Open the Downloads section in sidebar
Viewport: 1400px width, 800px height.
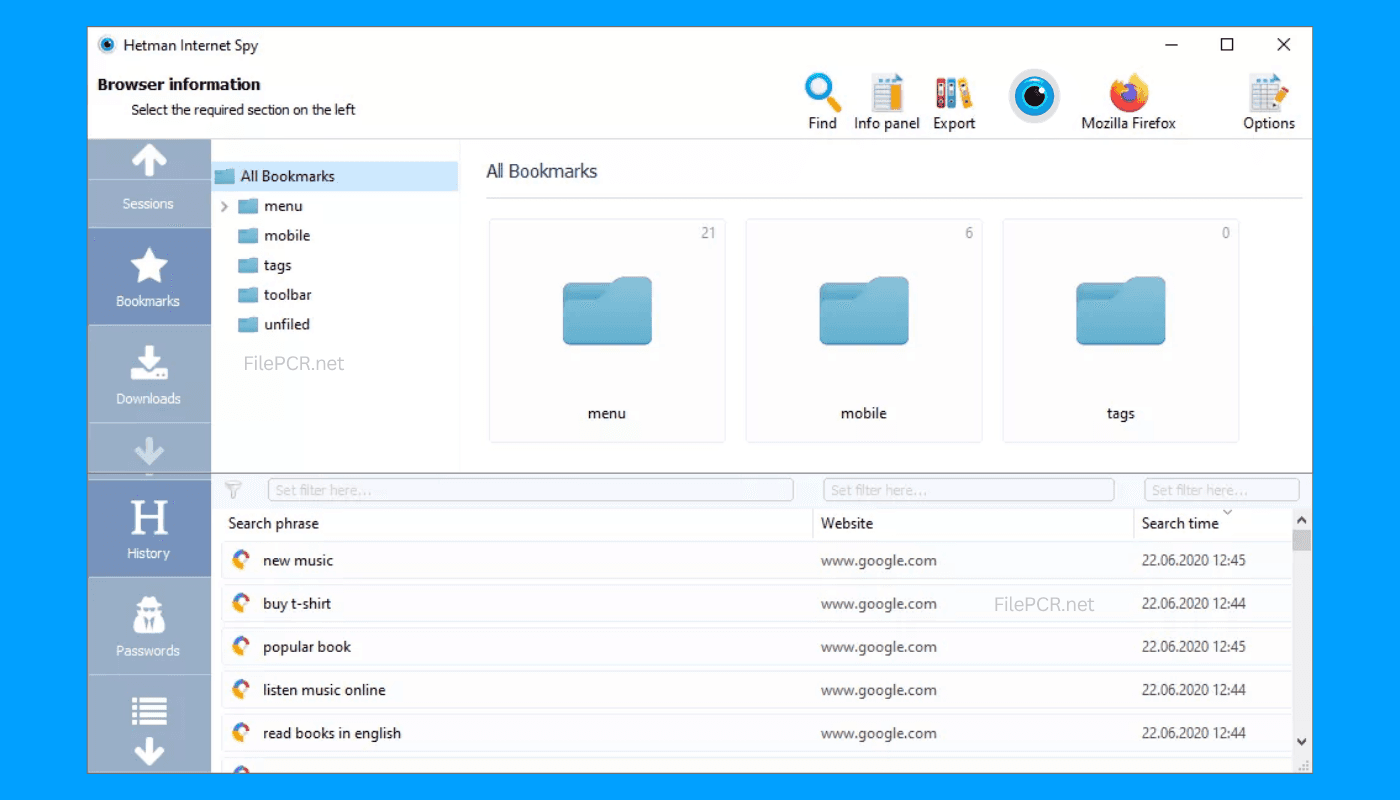click(148, 374)
